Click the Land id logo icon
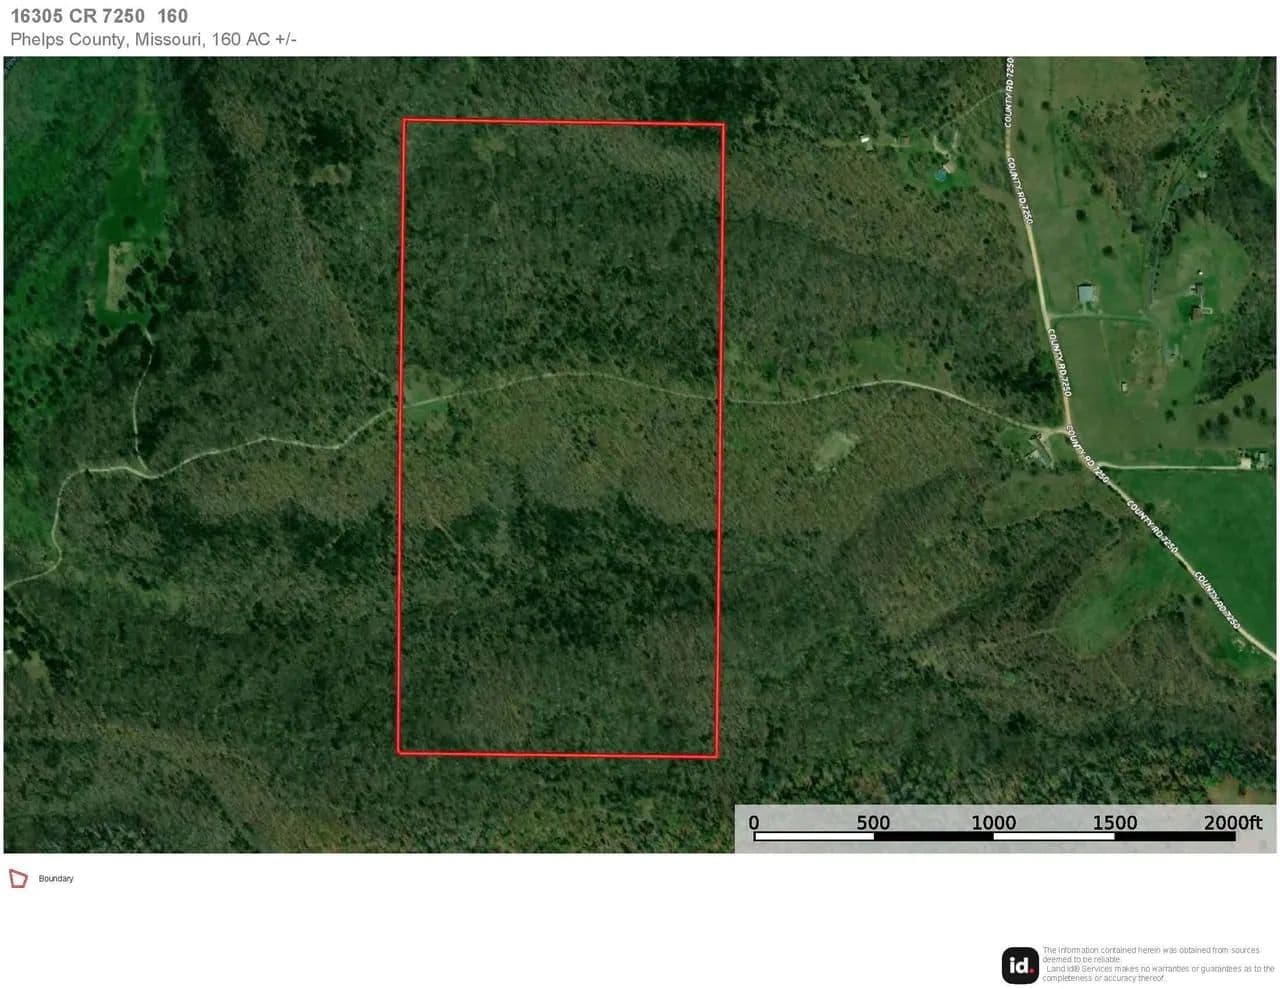Screen dimensions: 1280x989 (1020, 965)
